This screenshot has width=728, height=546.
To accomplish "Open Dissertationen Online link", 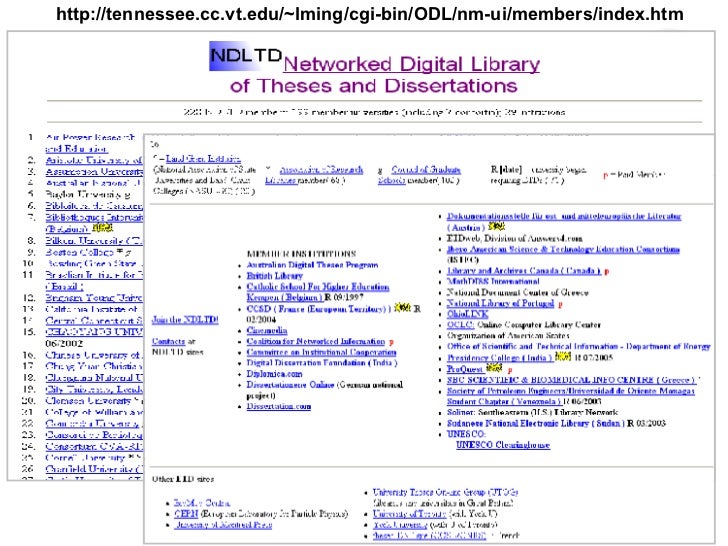I will click(290, 385).
